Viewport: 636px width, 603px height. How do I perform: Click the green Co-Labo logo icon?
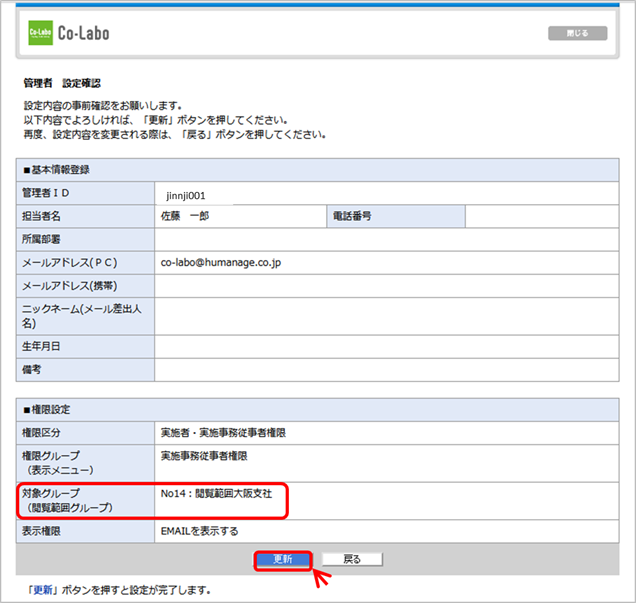pos(41,33)
